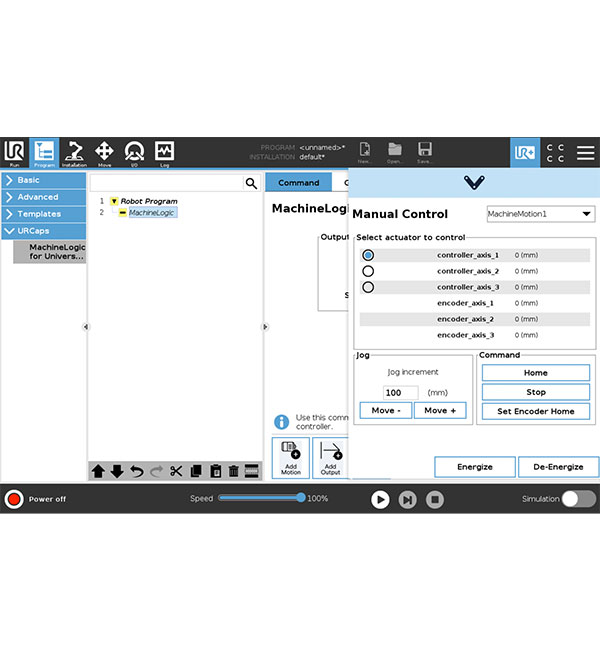Click the De-Energize button
Screen dimensions: 600x650
pos(558,467)
